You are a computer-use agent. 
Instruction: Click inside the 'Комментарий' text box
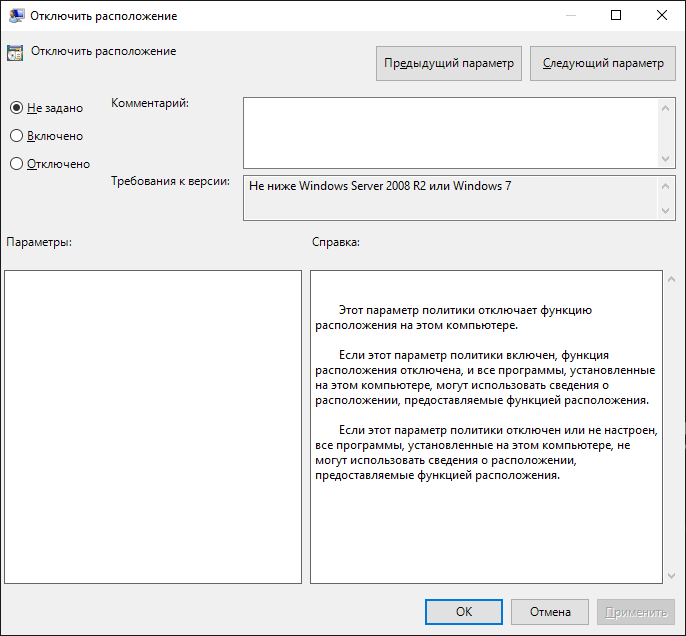[x=451, y=133]
